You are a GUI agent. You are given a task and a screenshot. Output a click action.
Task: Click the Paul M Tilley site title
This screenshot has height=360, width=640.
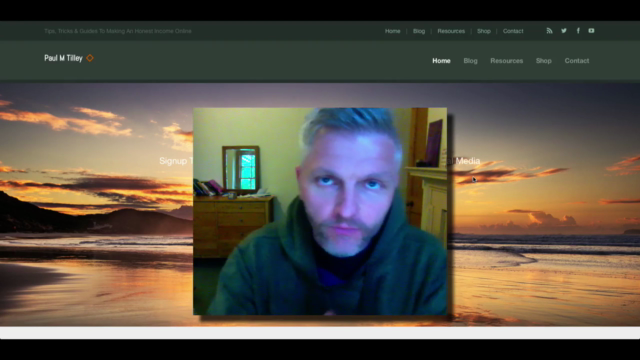(63, 58)
